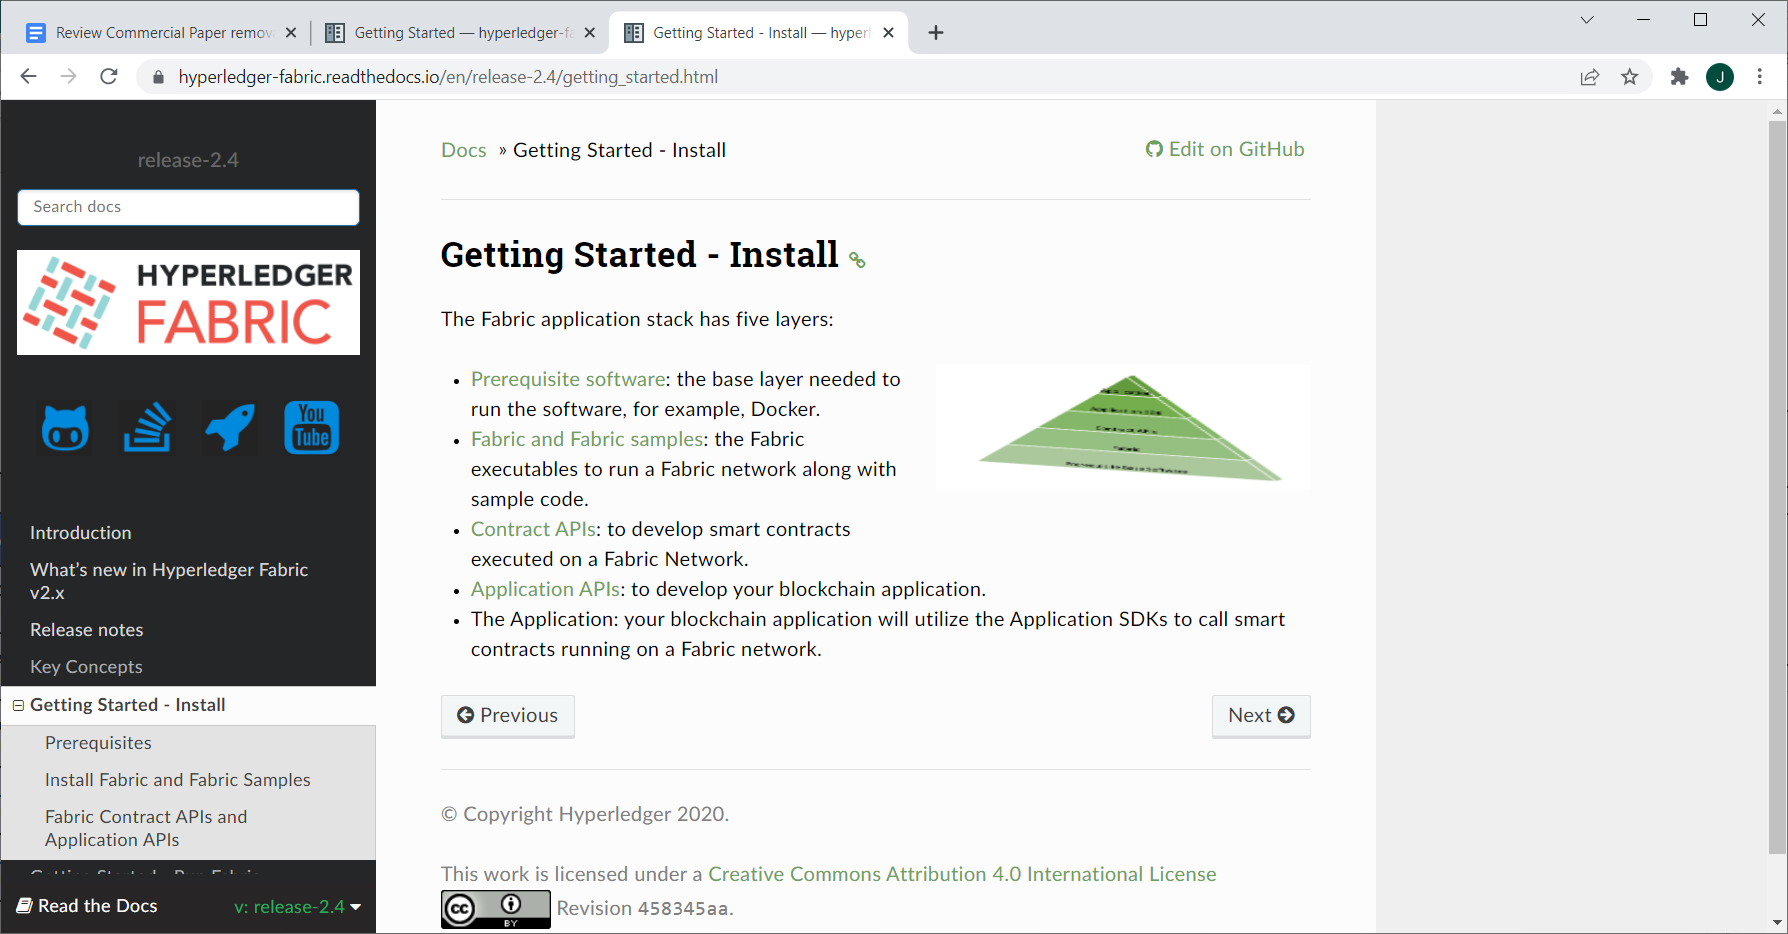This screenshot has height=934, width=1788.
Task: Click the Search docs field
Action: pyautogui.click(x=188, y=207)
